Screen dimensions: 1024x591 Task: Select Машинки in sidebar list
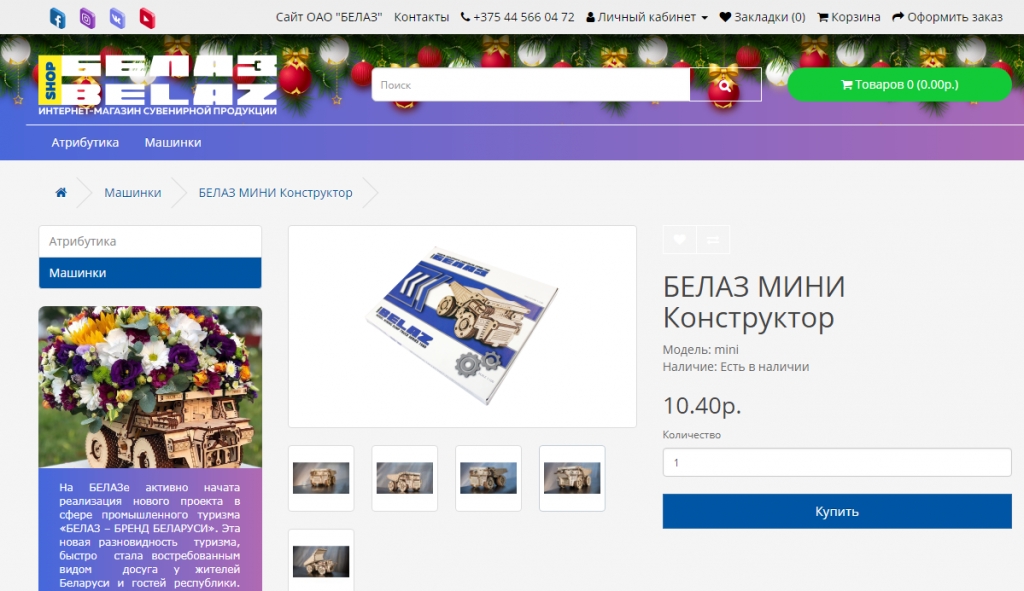[x=150, y=273]
